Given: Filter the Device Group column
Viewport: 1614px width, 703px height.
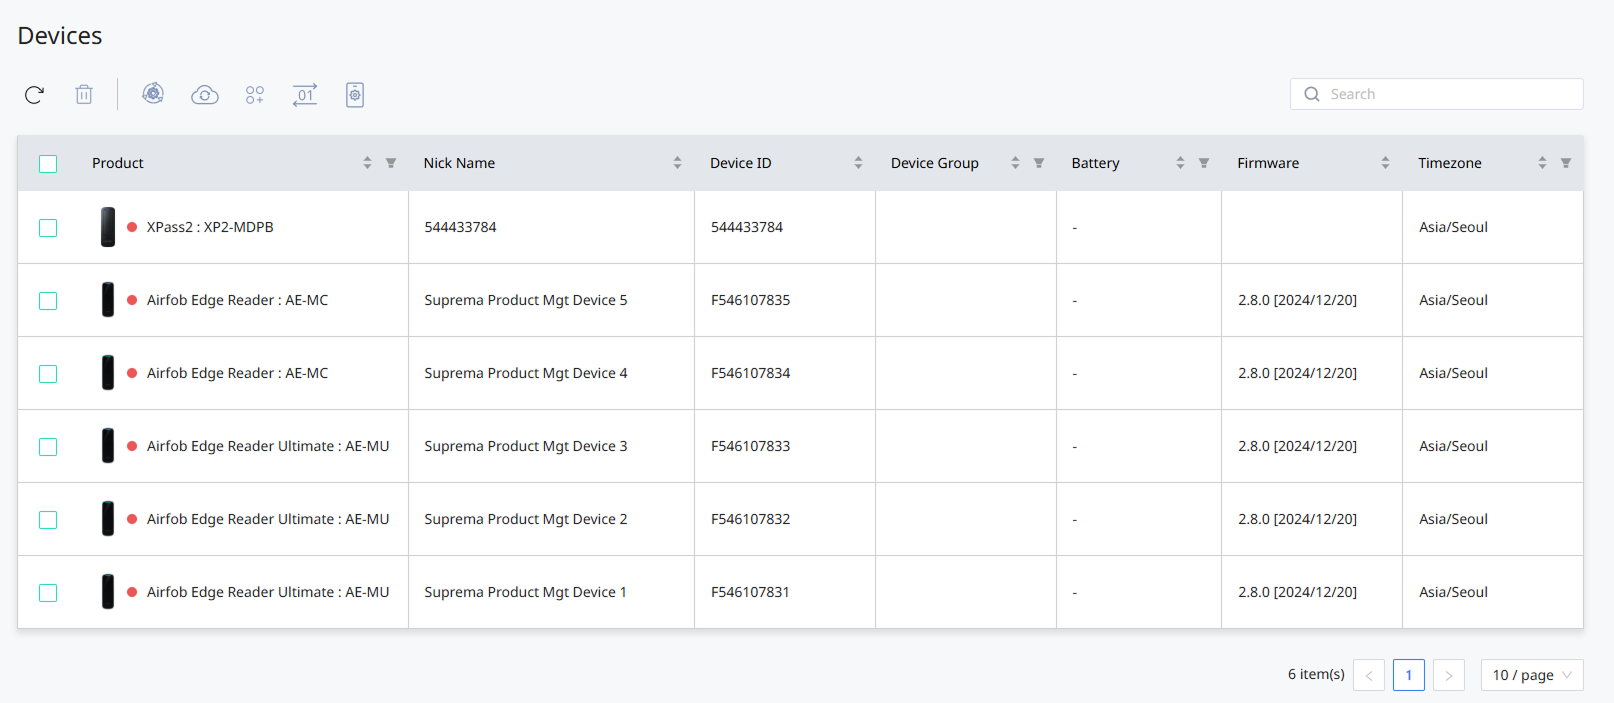Looking at the screenshot, I should (x=1039, y=163).
